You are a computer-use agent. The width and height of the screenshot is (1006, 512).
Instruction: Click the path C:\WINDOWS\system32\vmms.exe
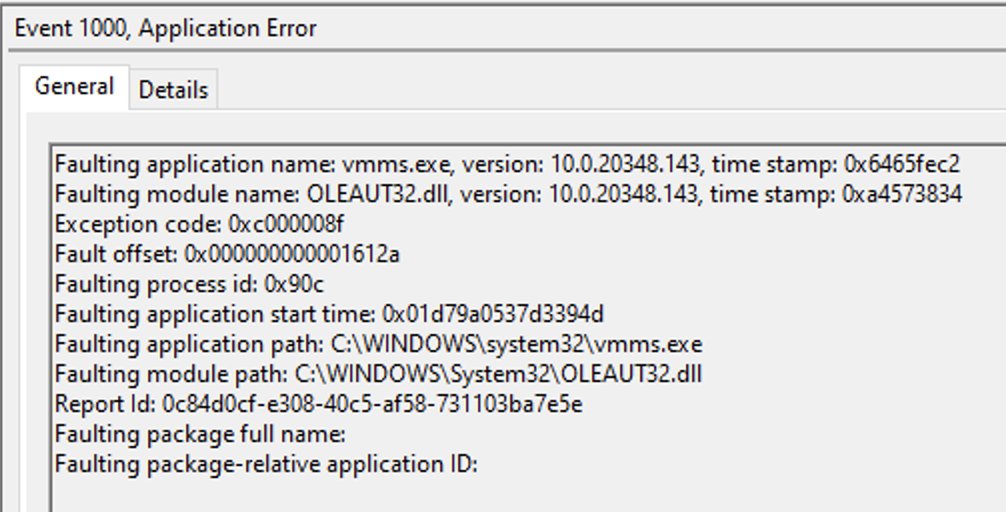(x=517, y=344)
